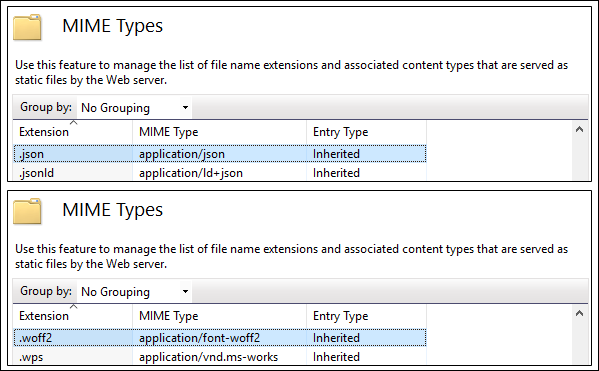Sort by Entry Type column in the bottom panel
Viewport: 599px width, 371px height.
point(366,316)
